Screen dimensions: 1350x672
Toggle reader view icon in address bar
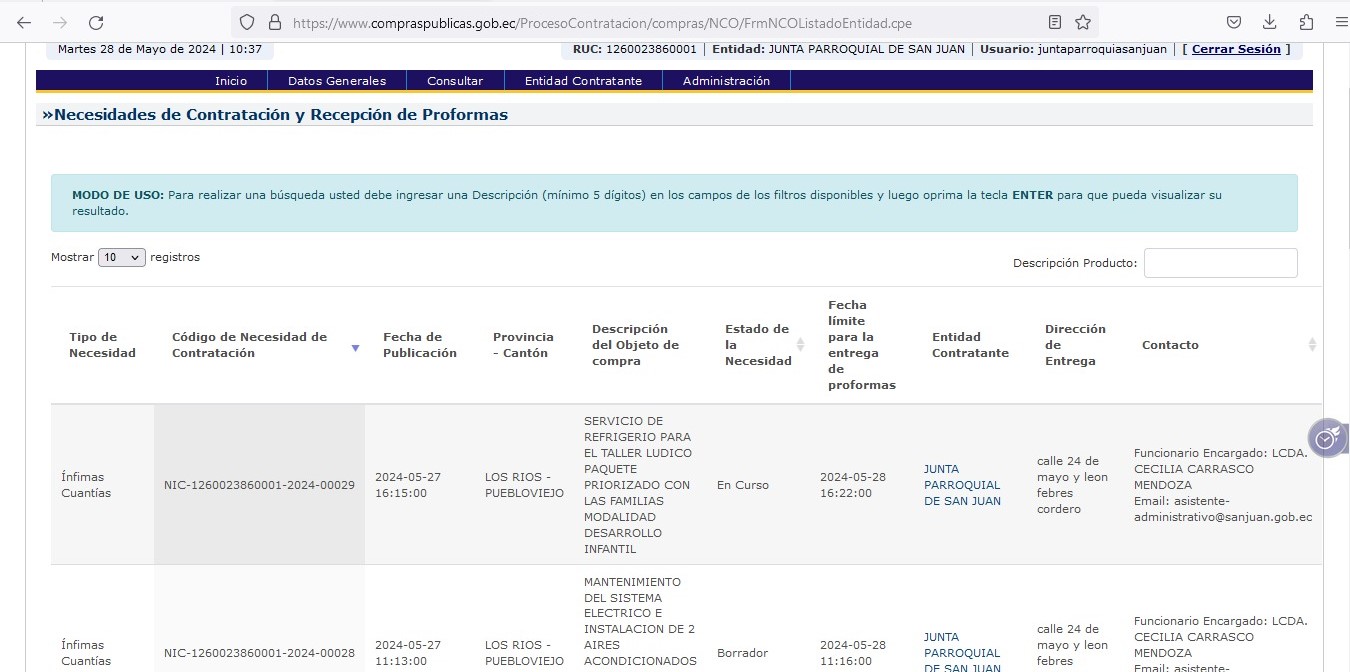(x=1055, y=22)
